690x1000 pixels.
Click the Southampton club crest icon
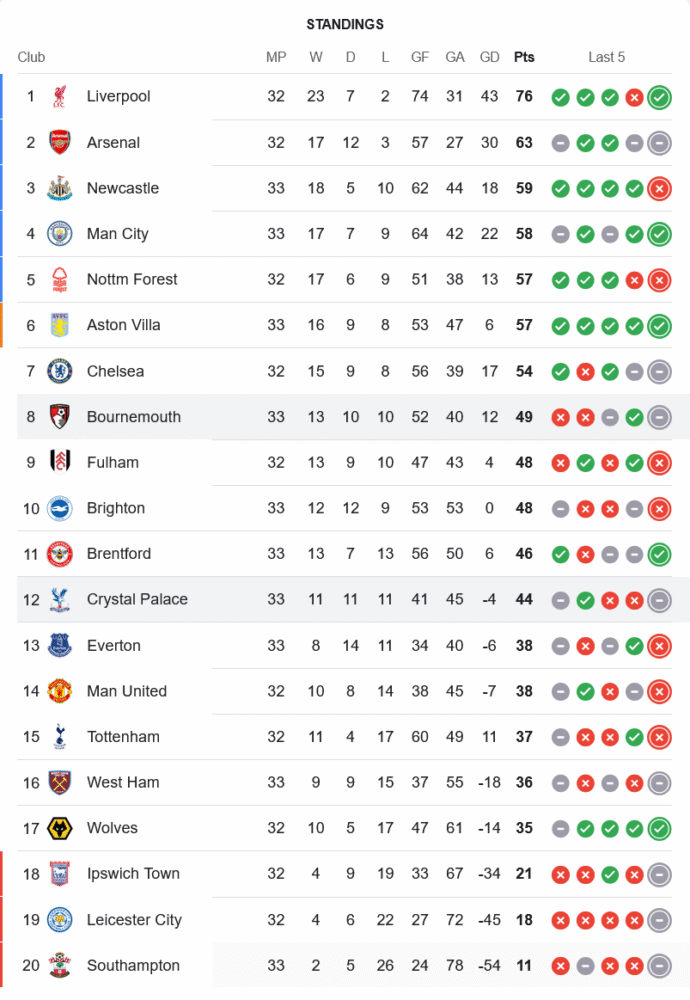(60, 966)
